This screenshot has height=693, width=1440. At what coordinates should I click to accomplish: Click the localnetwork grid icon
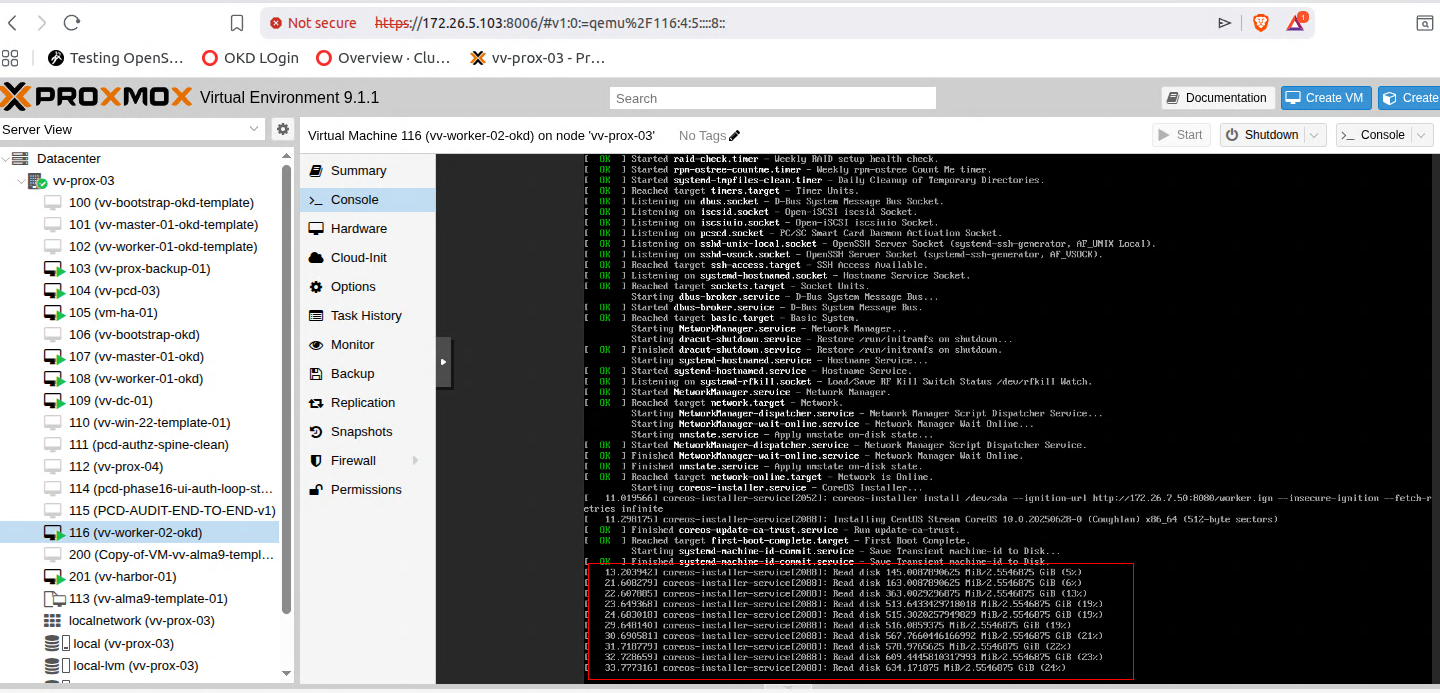54,621
